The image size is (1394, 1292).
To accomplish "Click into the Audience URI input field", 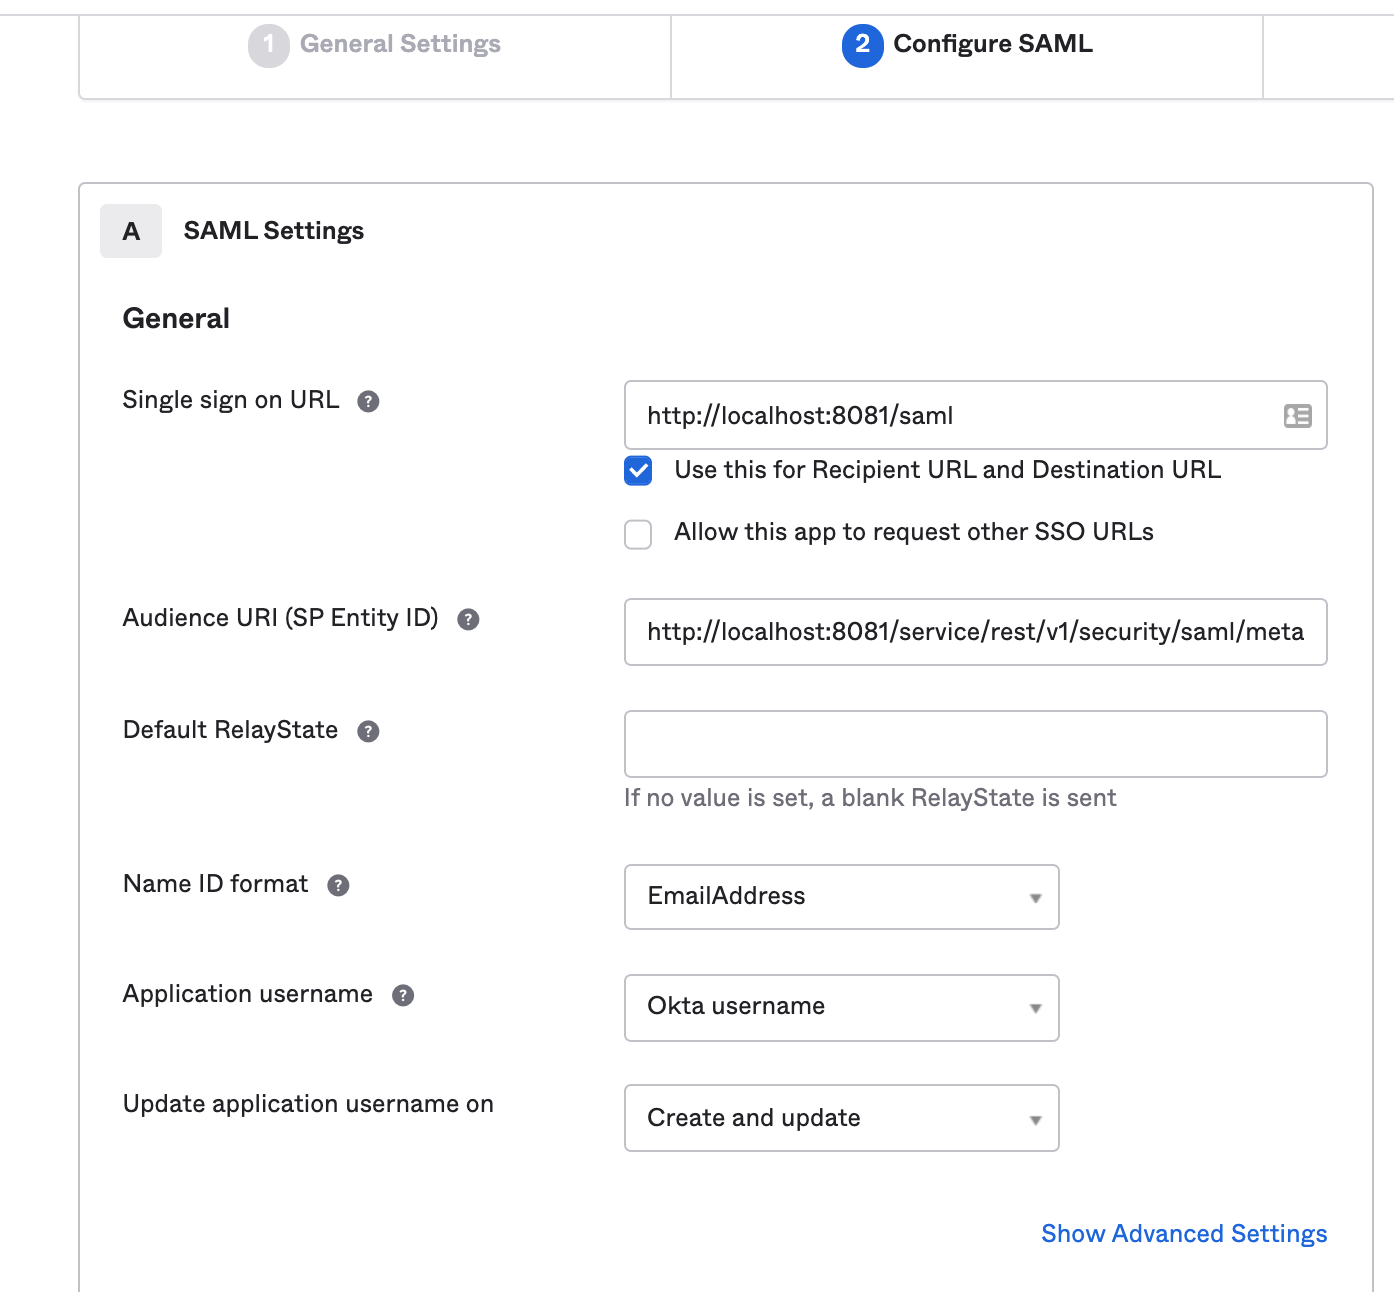I will tap(975, 632).
